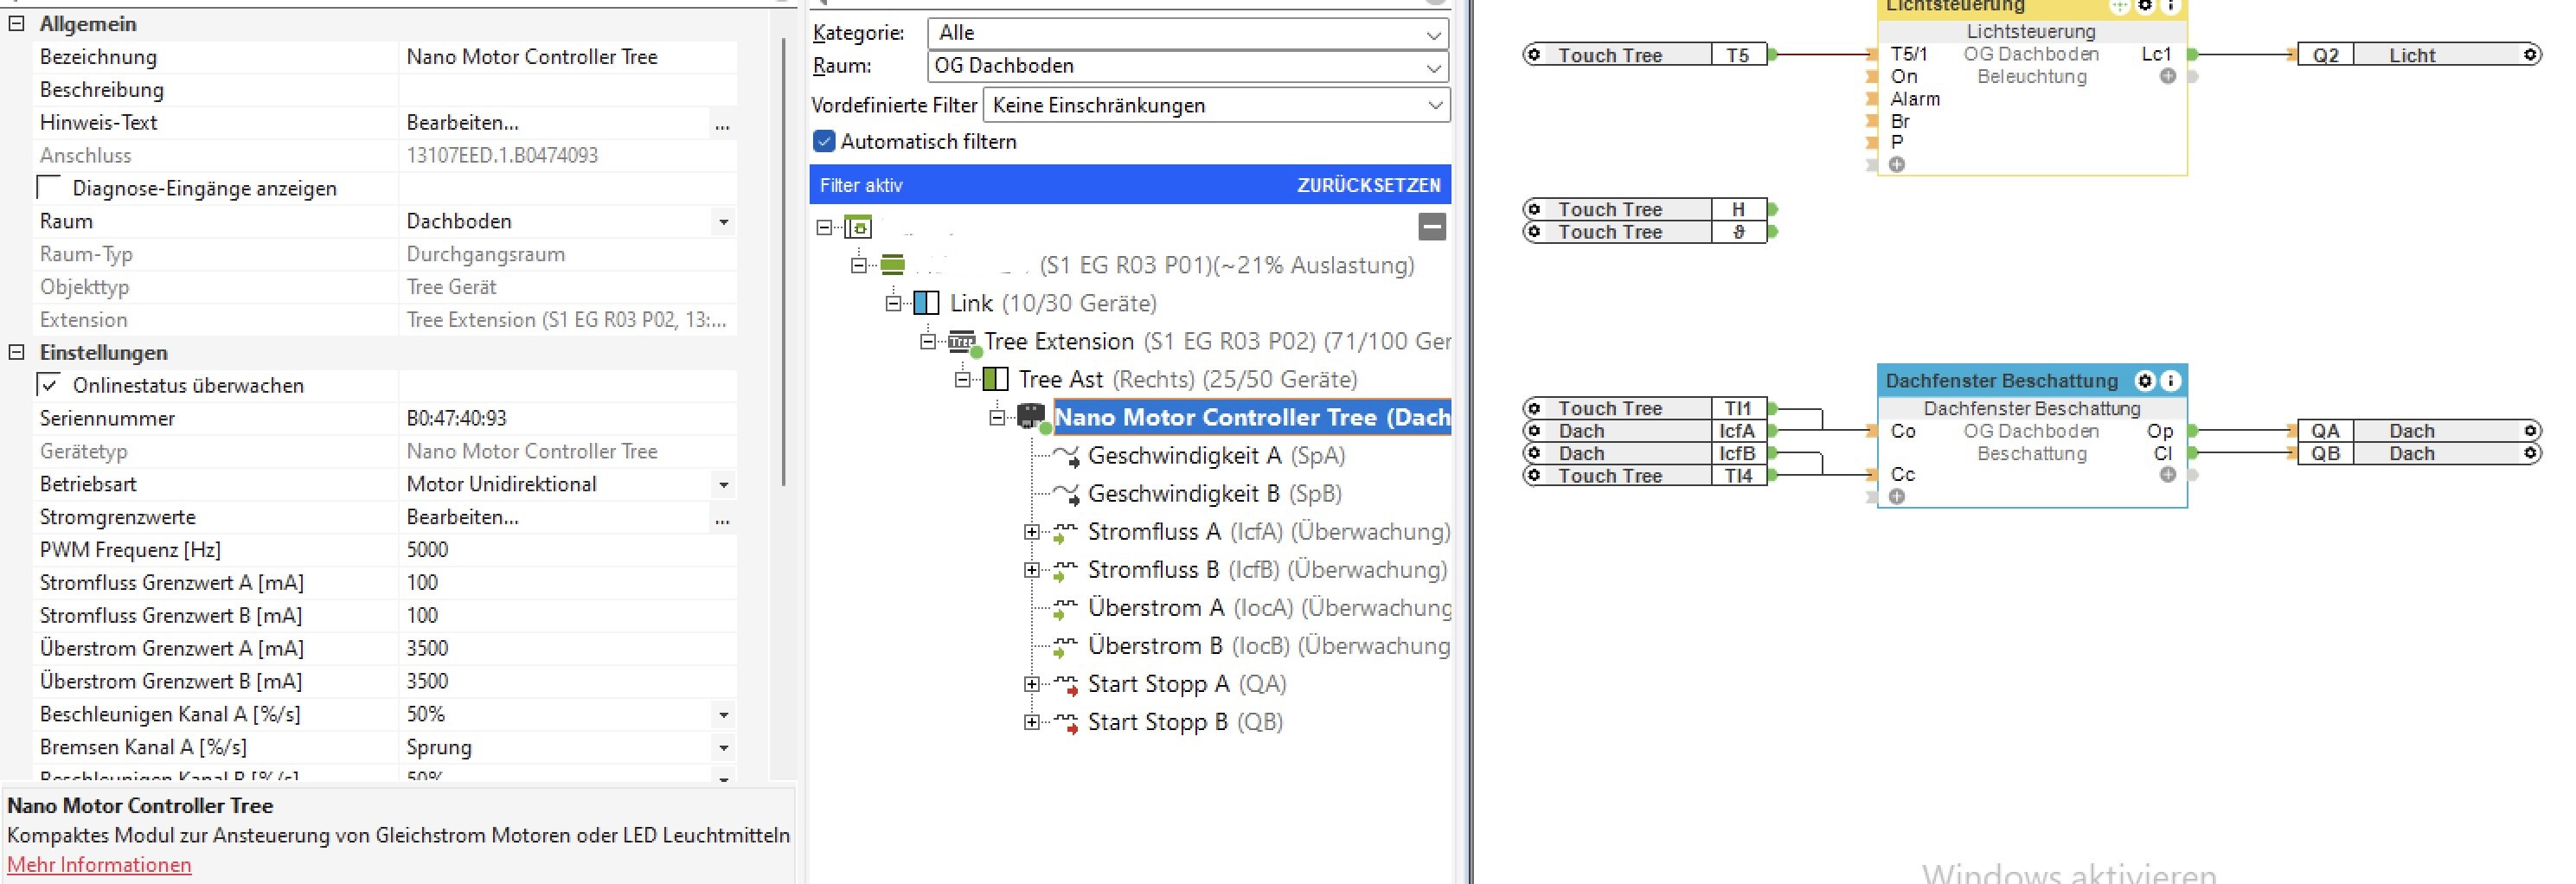Uncheck Onlinestatus überwachen
The width and height of the screenshot is (2576, 884).
[x=48, y=384]
